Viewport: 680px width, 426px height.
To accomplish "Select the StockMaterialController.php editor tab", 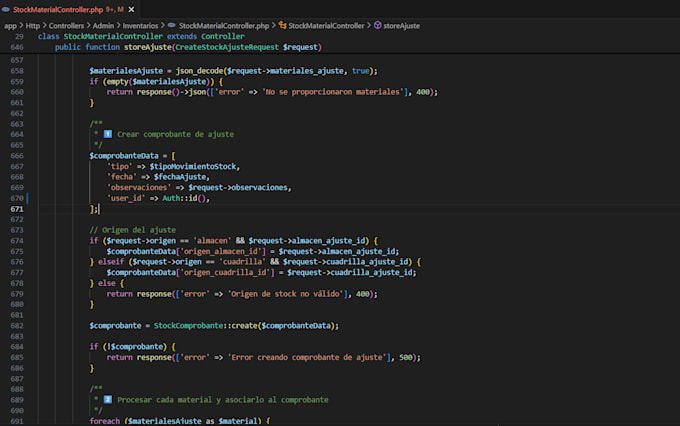I will 69,9.
